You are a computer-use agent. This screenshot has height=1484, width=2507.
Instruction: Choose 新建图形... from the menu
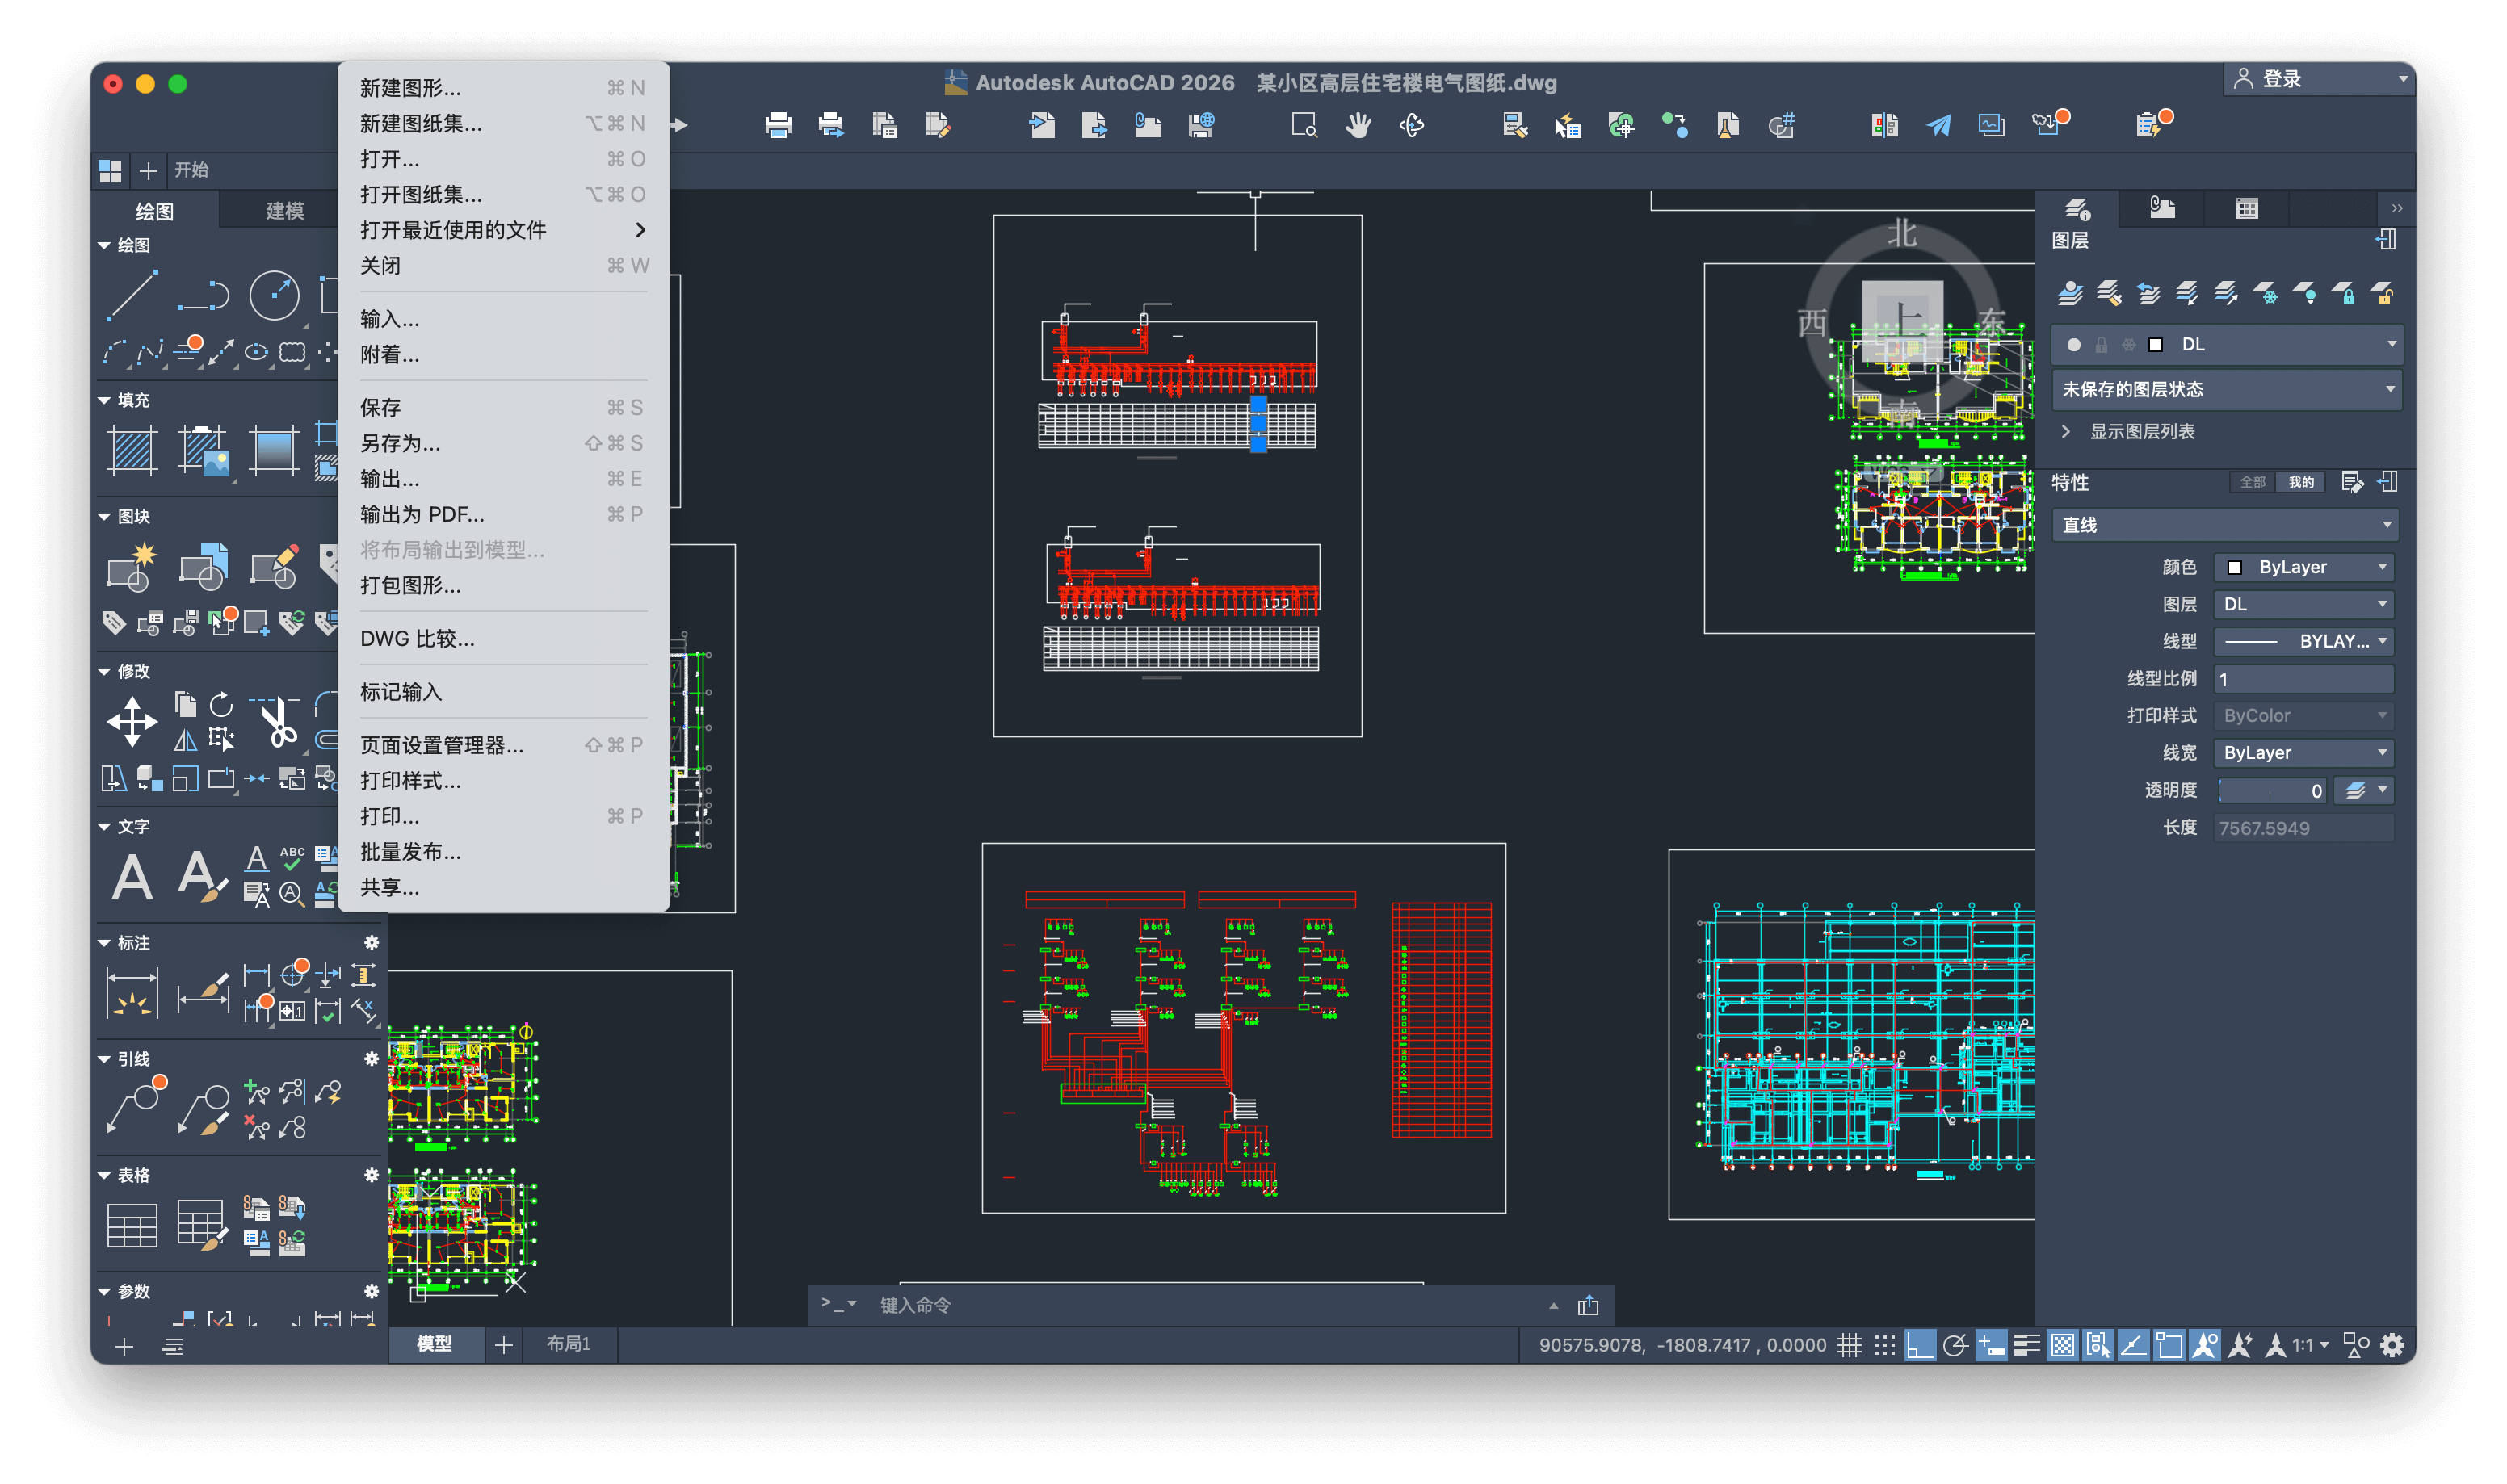[503, 88]
